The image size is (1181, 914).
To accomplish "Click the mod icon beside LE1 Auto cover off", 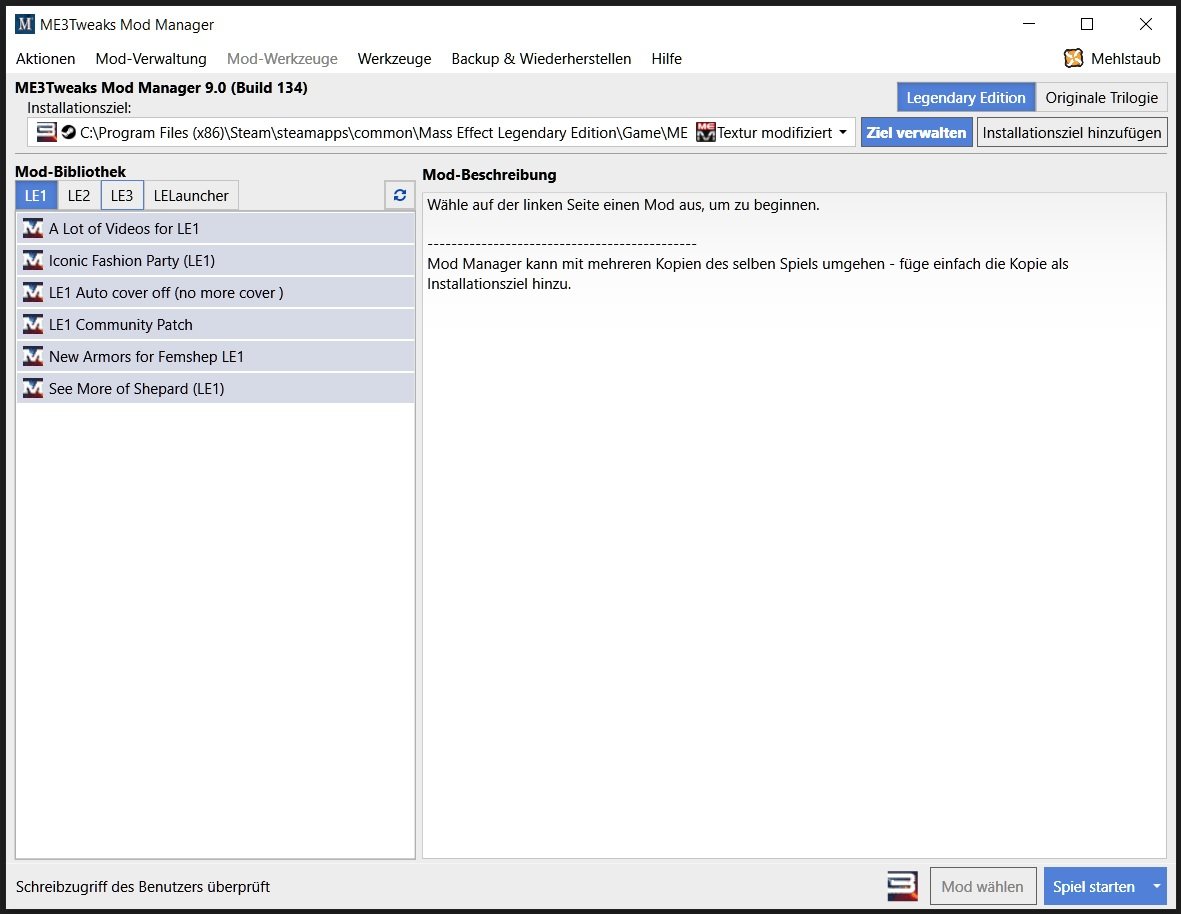I will pyautogui.click(x=32, y=292).
